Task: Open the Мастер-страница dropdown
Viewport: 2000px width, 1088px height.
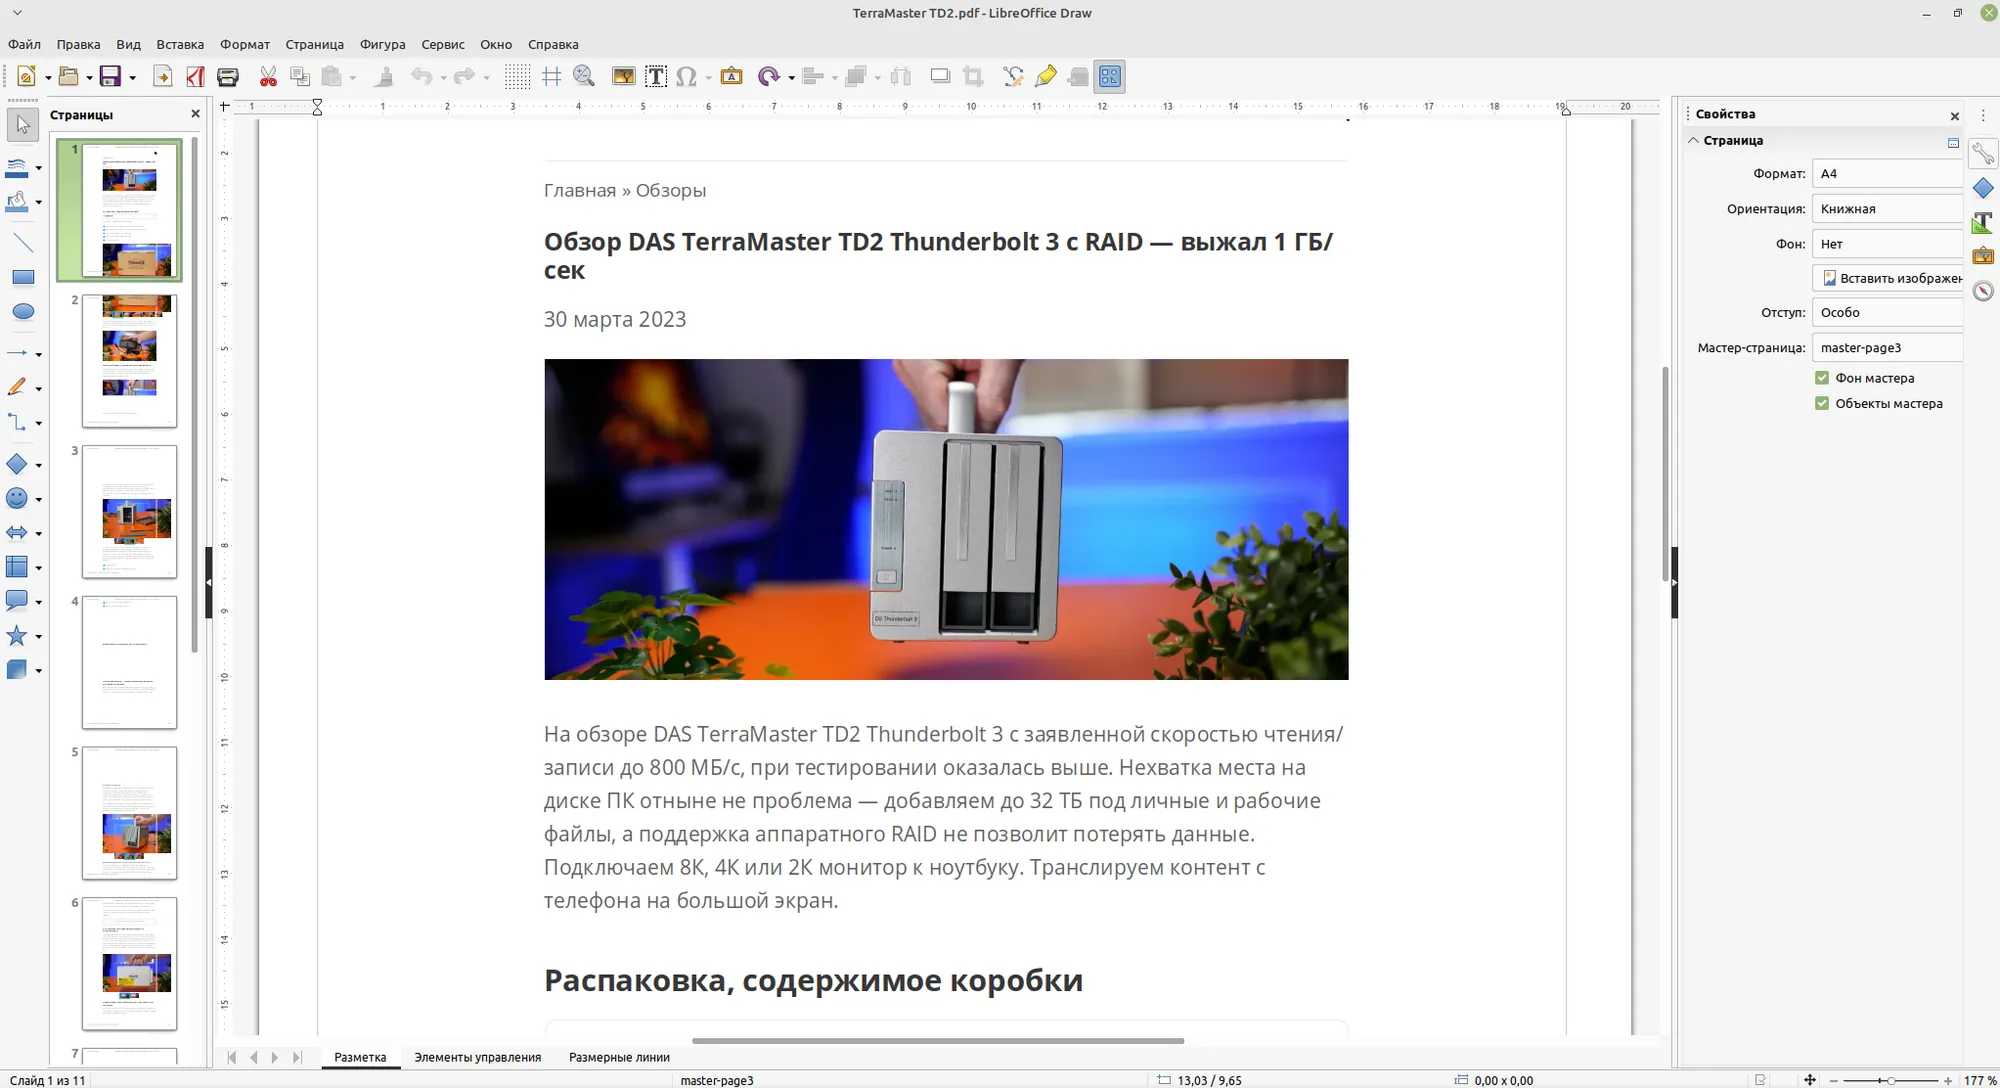Action: [1888, 348]
